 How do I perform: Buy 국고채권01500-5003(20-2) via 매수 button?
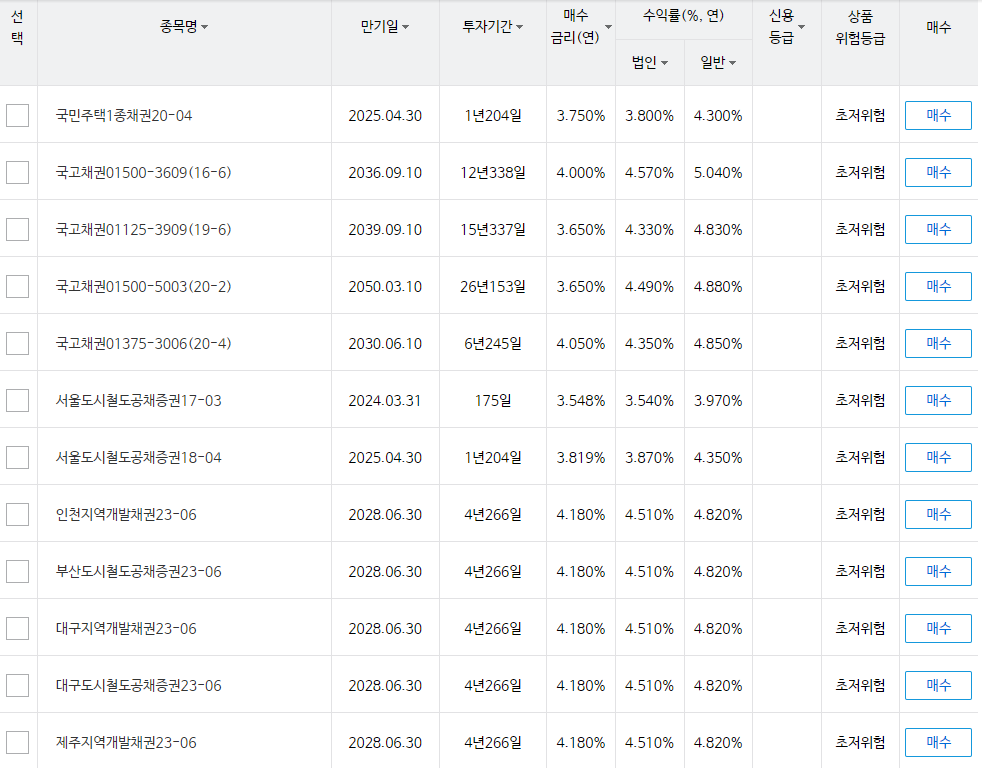click(x=938, y=286)
